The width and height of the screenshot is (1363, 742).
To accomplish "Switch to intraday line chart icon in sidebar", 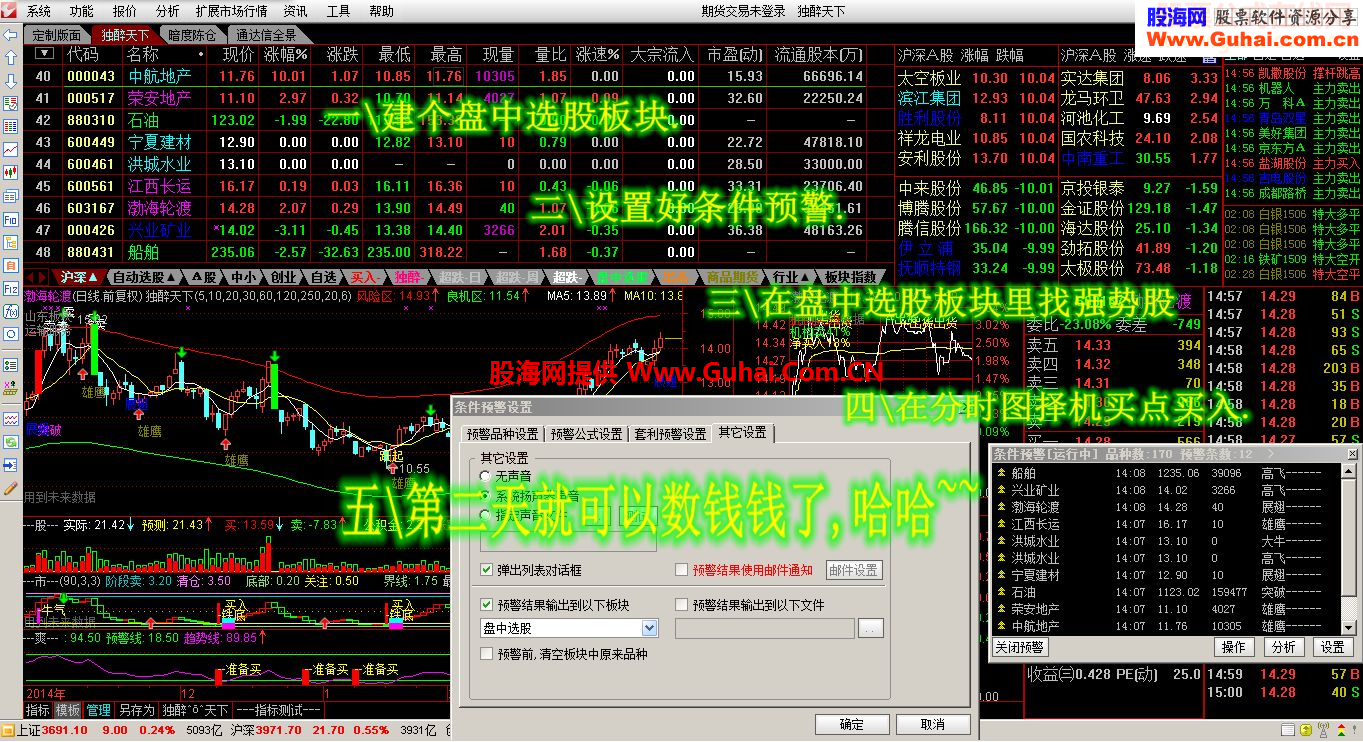I will 11,150.
